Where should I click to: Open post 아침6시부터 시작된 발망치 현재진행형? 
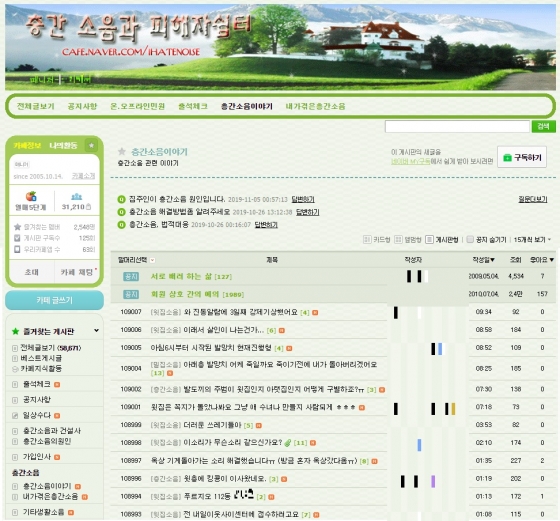(x=211, y=348)
